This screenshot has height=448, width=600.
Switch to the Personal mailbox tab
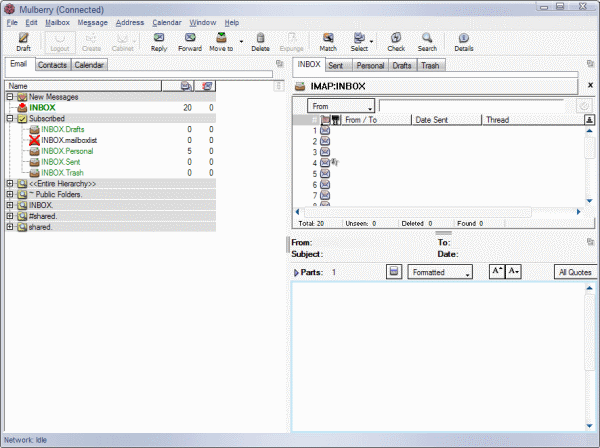click(370, 65)
